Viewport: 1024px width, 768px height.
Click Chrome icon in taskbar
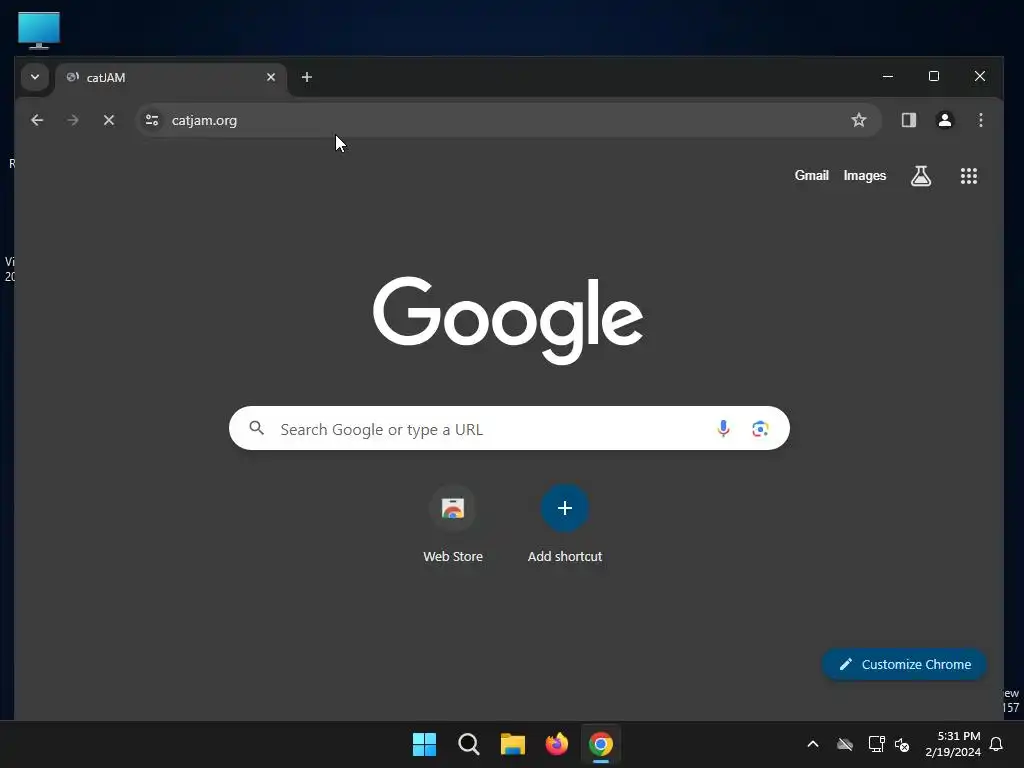coord(601,744)
